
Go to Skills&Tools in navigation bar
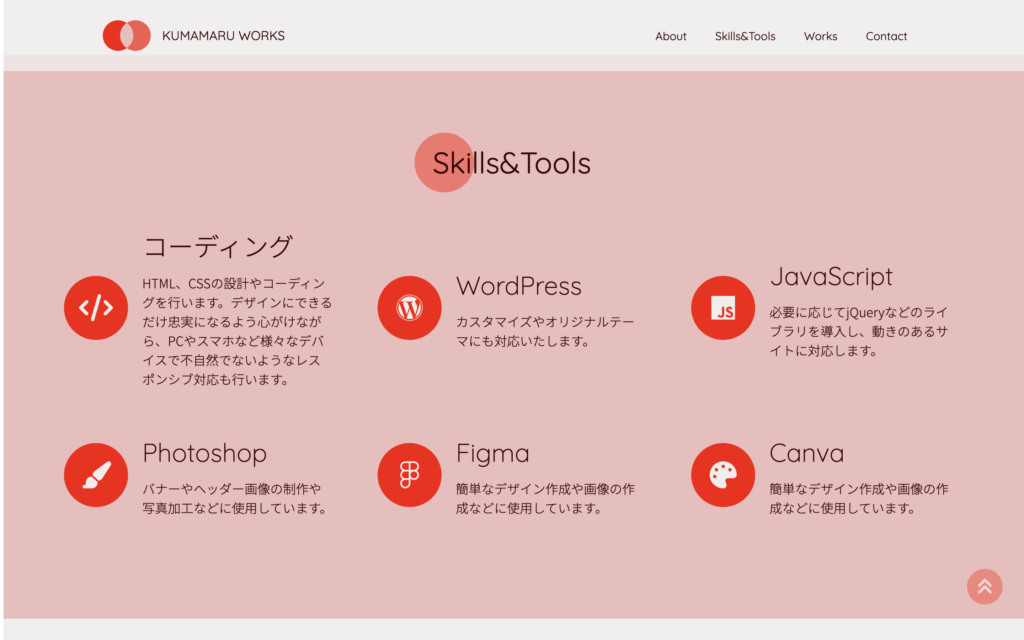(x=745, y=36)
